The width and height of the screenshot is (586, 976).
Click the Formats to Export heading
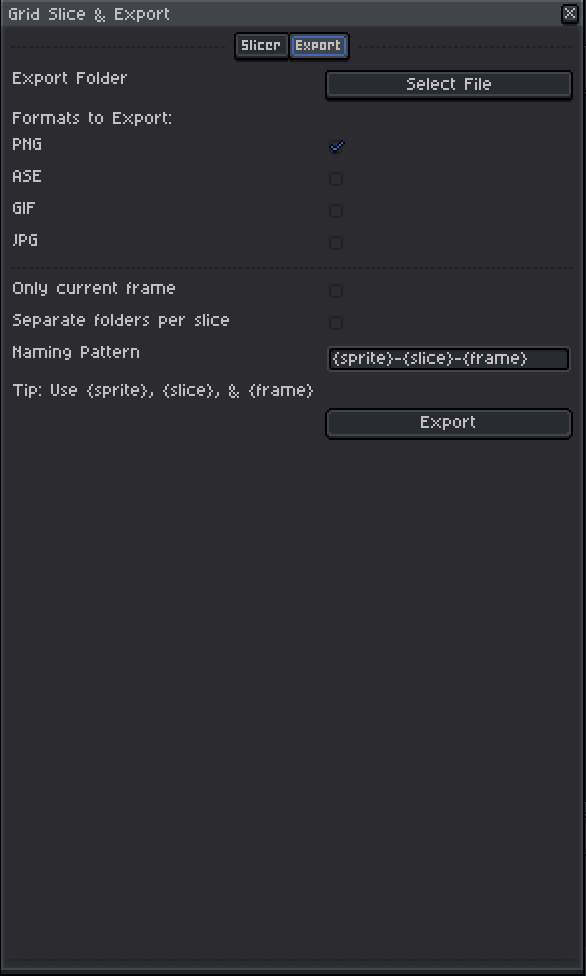92,118
